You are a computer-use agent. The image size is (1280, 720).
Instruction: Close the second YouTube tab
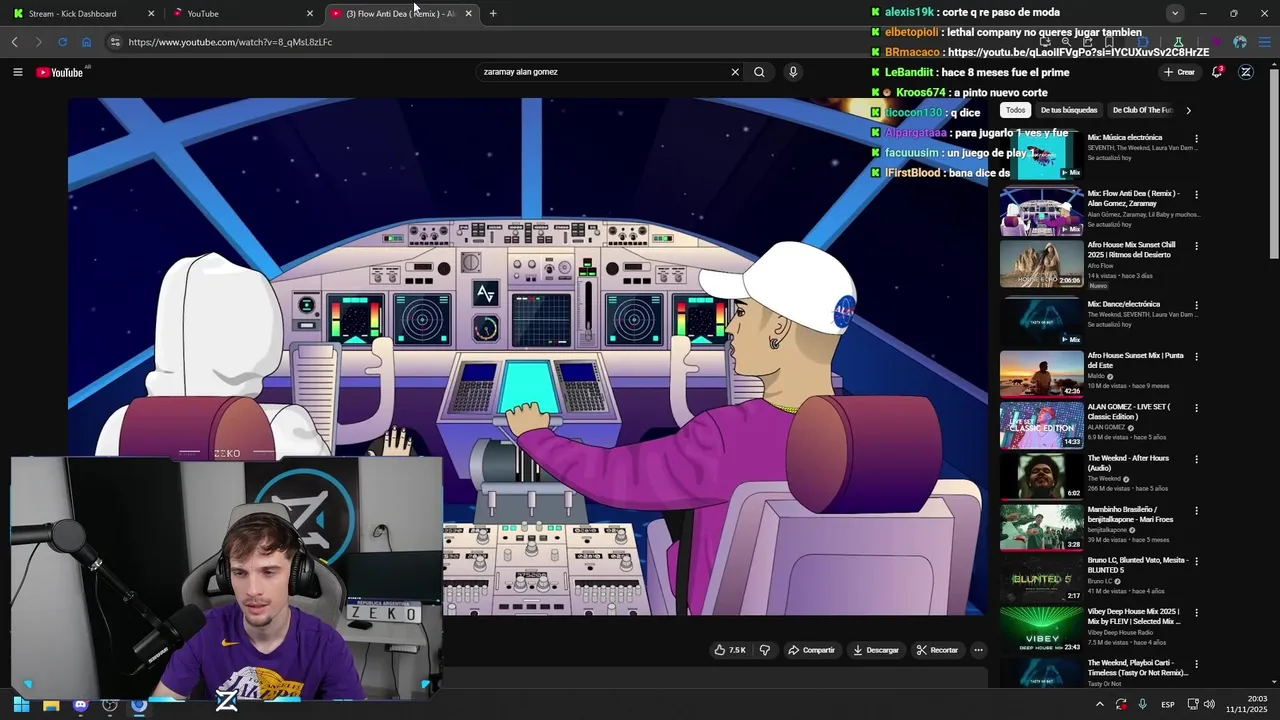click(310, 13)
